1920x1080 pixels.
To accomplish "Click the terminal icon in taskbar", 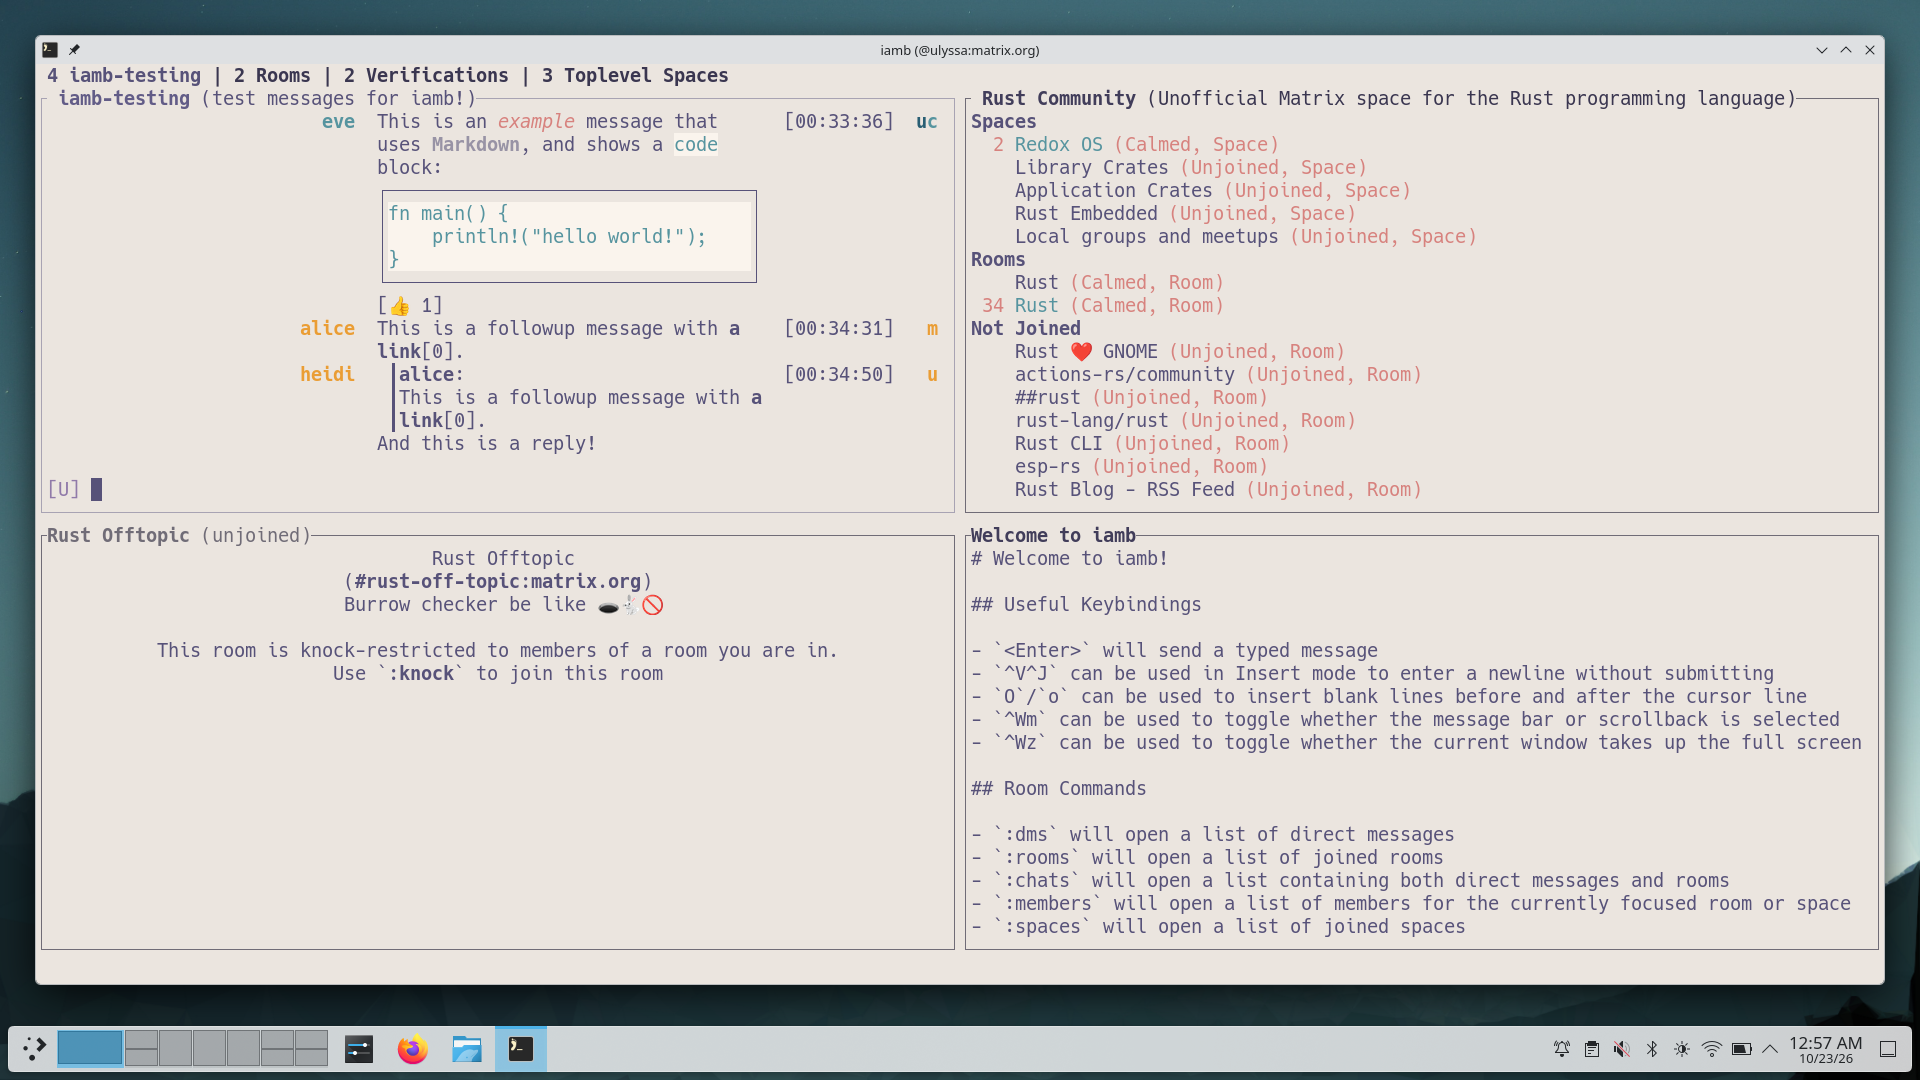I will pos(520,1049).
